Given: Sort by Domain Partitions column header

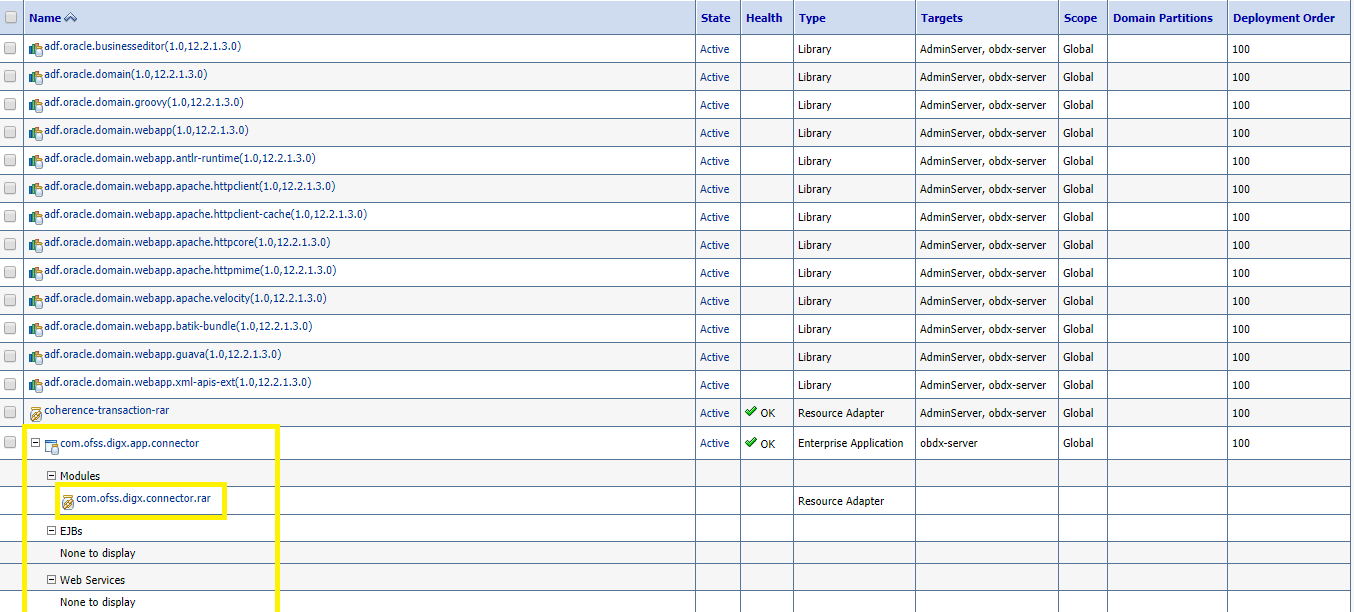Looking at the screenshot, I should (1163, 18).
